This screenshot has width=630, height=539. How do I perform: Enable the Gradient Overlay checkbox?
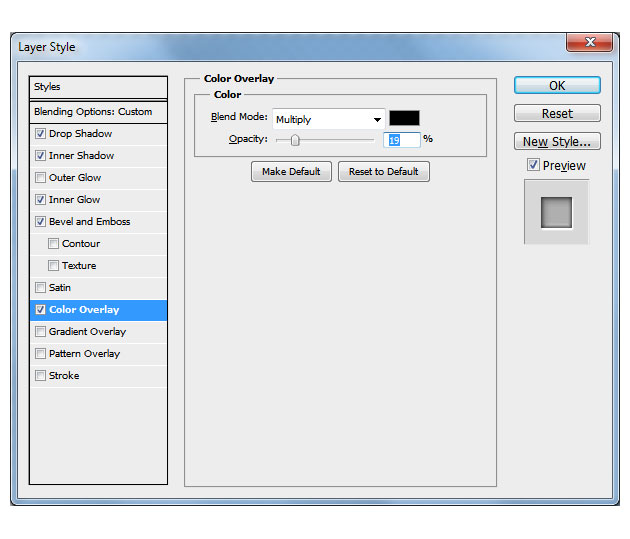pos(40,332)
